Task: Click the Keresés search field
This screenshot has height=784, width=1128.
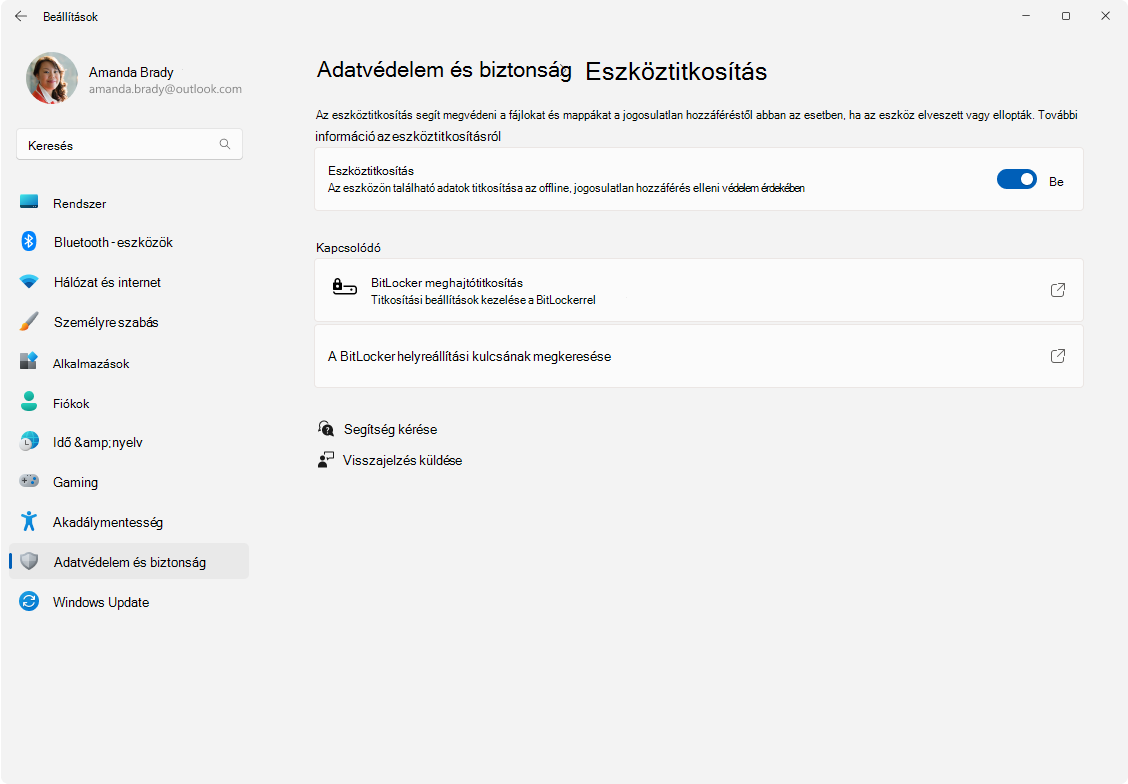Action: pyautogui.click(x=129, y=145)
